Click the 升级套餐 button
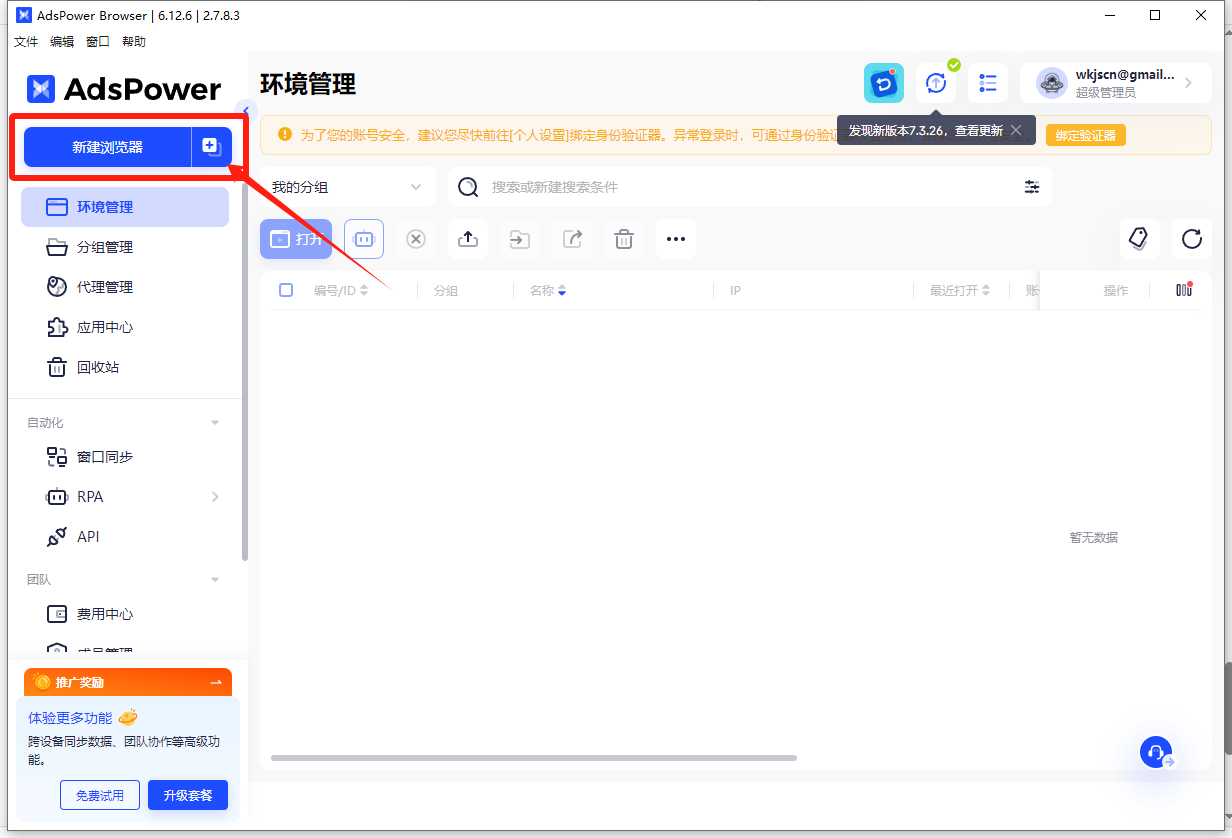1232x838 pixels. (x=188, y=795)
